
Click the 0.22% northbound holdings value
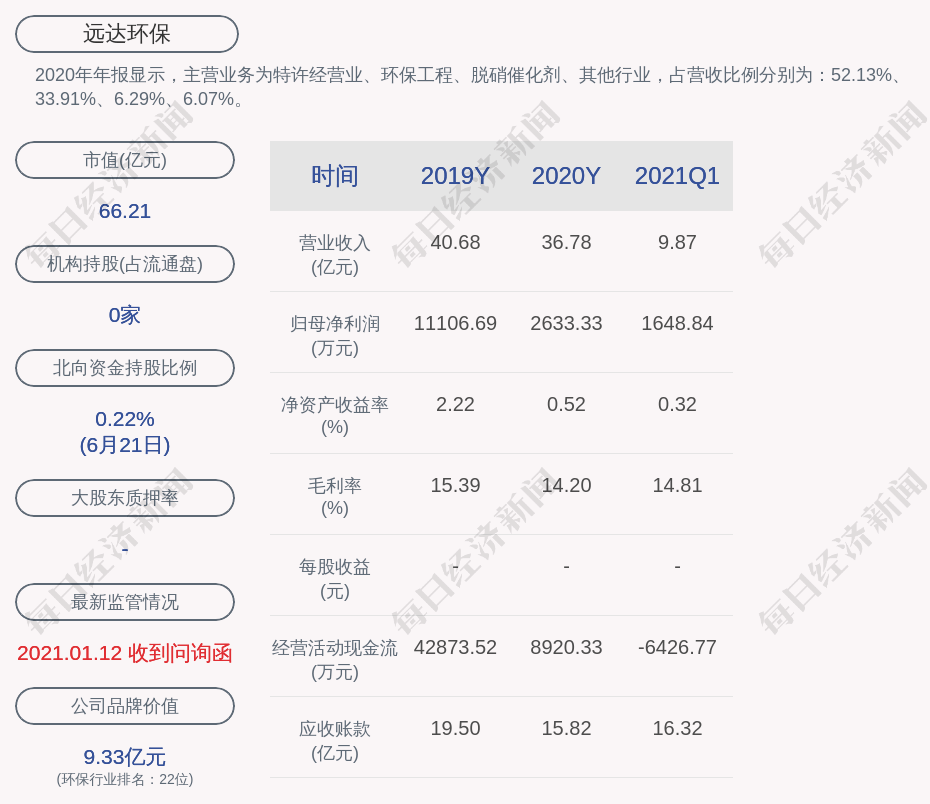[x=125, y=419]
